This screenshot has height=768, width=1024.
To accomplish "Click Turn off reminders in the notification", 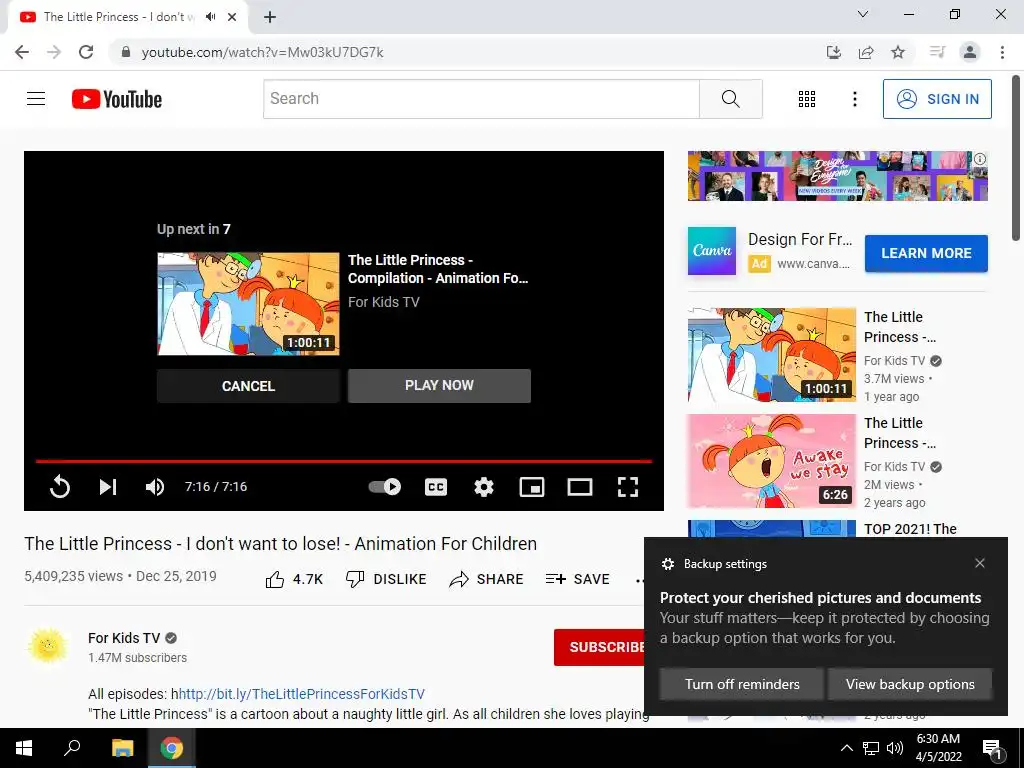I will coord(742,684).
